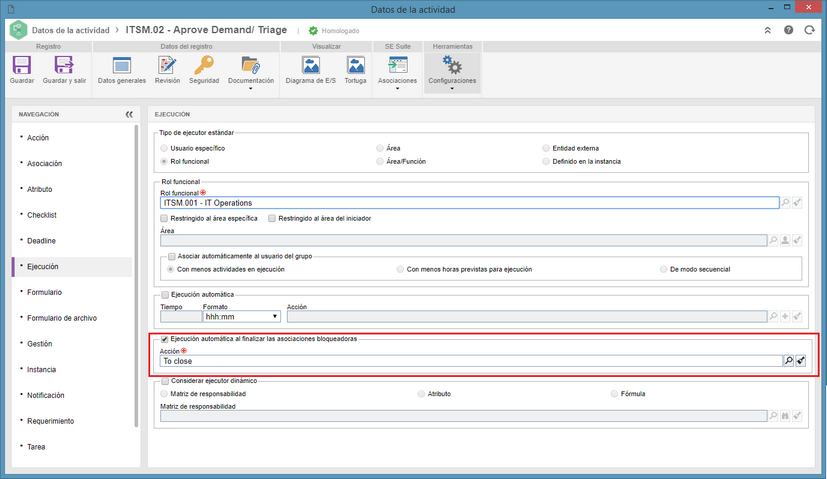This screenshot has height=479, width=827.
Task: Select Definido en la instancia radio button
Action: pyautogui.click(x=546, y=161)
